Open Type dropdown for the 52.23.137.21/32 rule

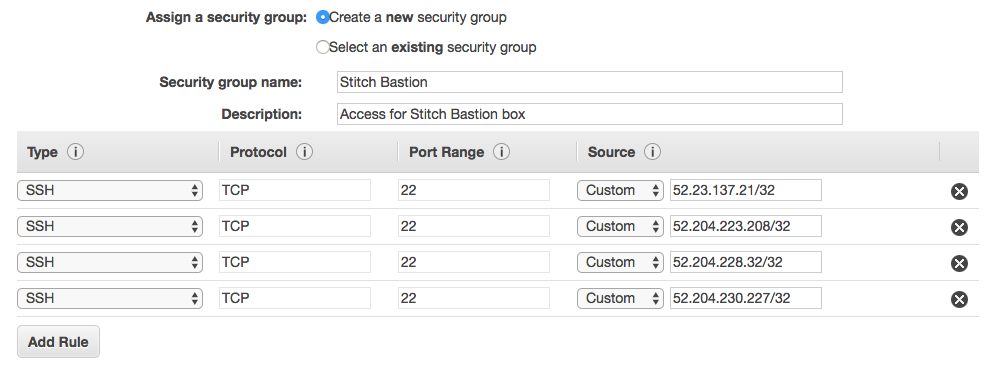coord(110,190)
